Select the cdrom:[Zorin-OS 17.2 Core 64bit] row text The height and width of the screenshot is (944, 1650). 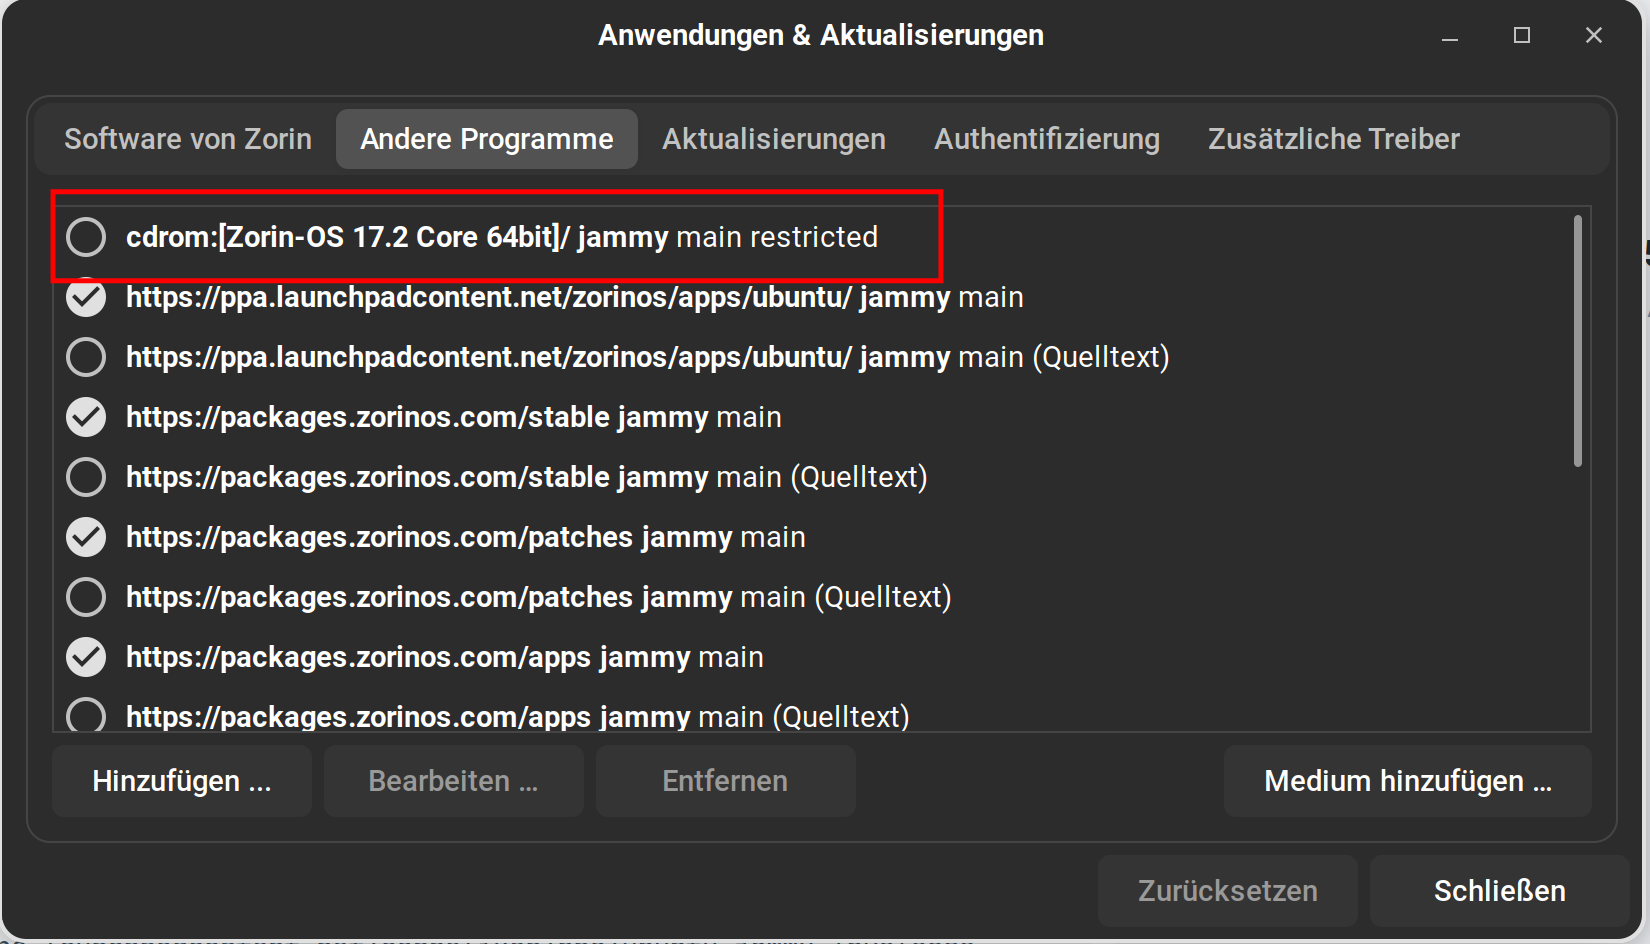point(502,237)
